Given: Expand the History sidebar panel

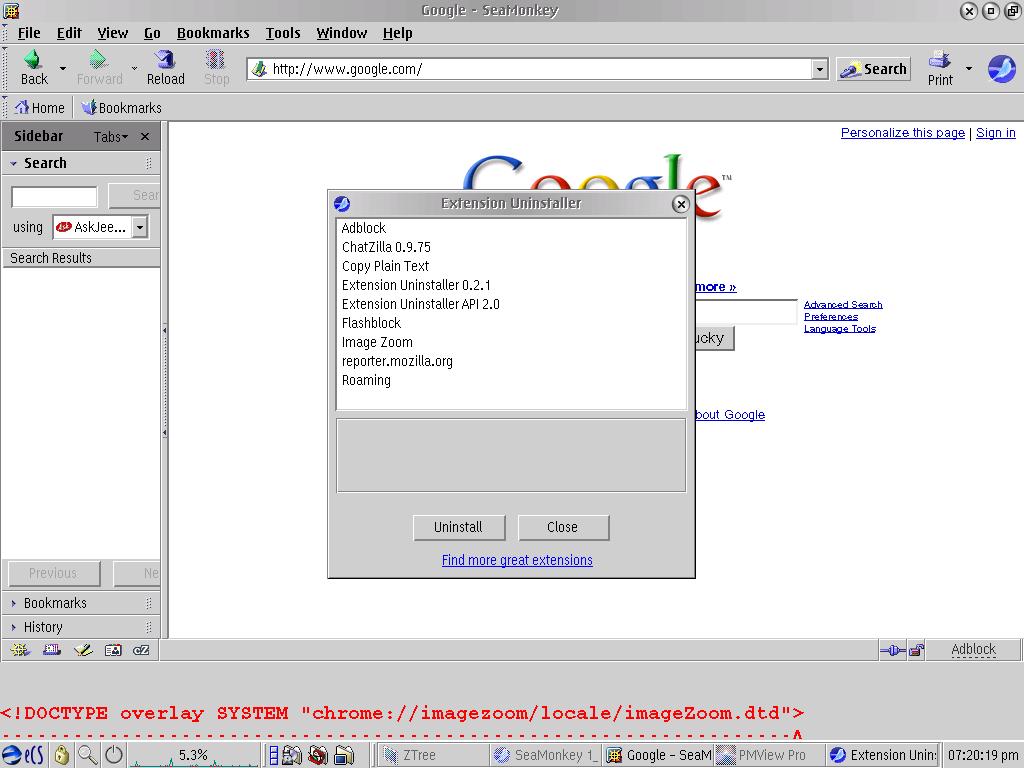Looking at the screenshot, I should click(43, 627).
